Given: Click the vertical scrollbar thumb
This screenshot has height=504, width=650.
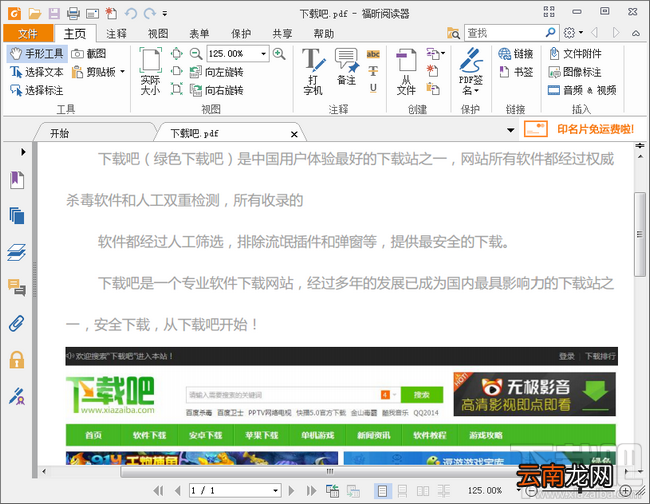Looking at the screenshot, I should (x=640, y=234).
